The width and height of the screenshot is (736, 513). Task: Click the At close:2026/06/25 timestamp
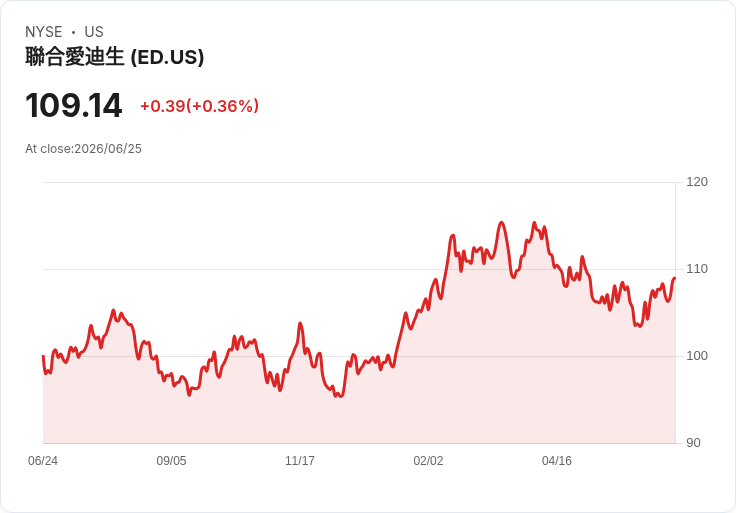pos(83,149)
